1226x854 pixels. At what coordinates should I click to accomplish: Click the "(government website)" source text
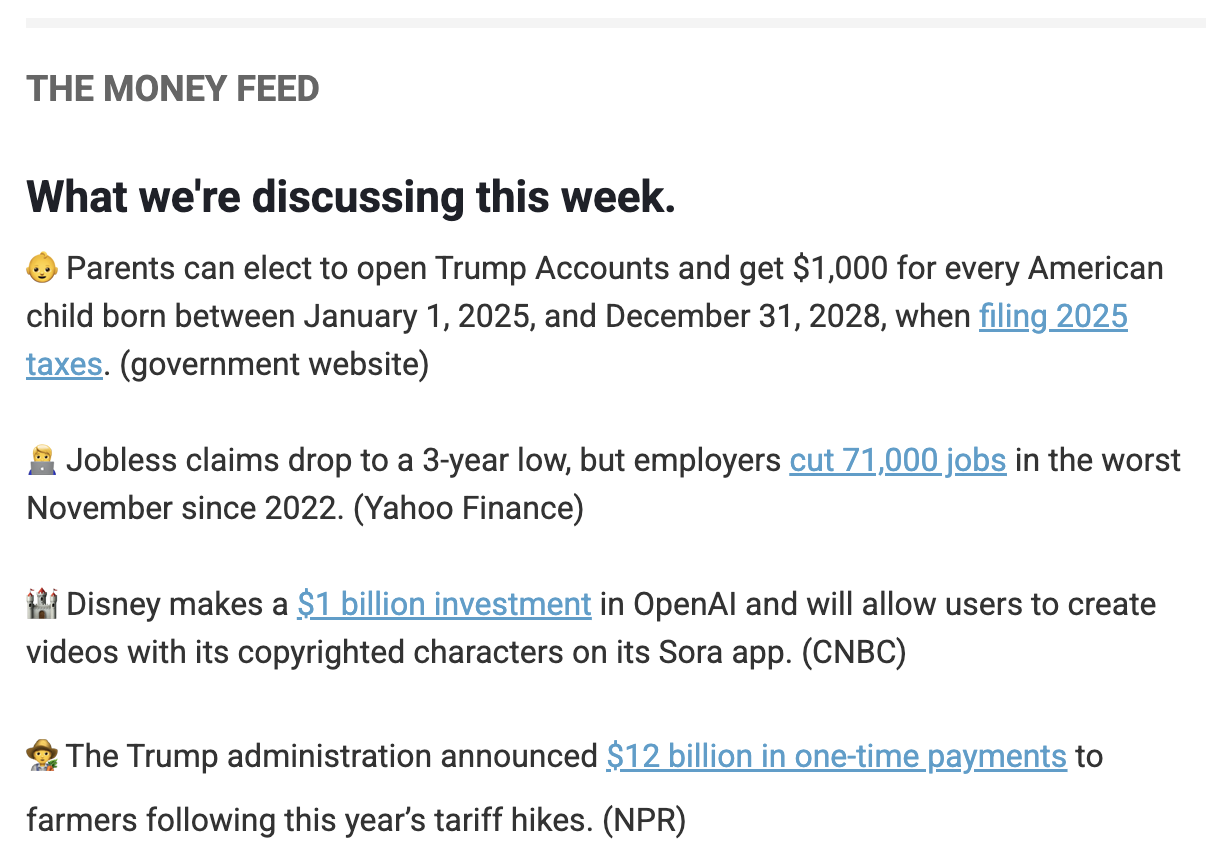click(274, 364)
